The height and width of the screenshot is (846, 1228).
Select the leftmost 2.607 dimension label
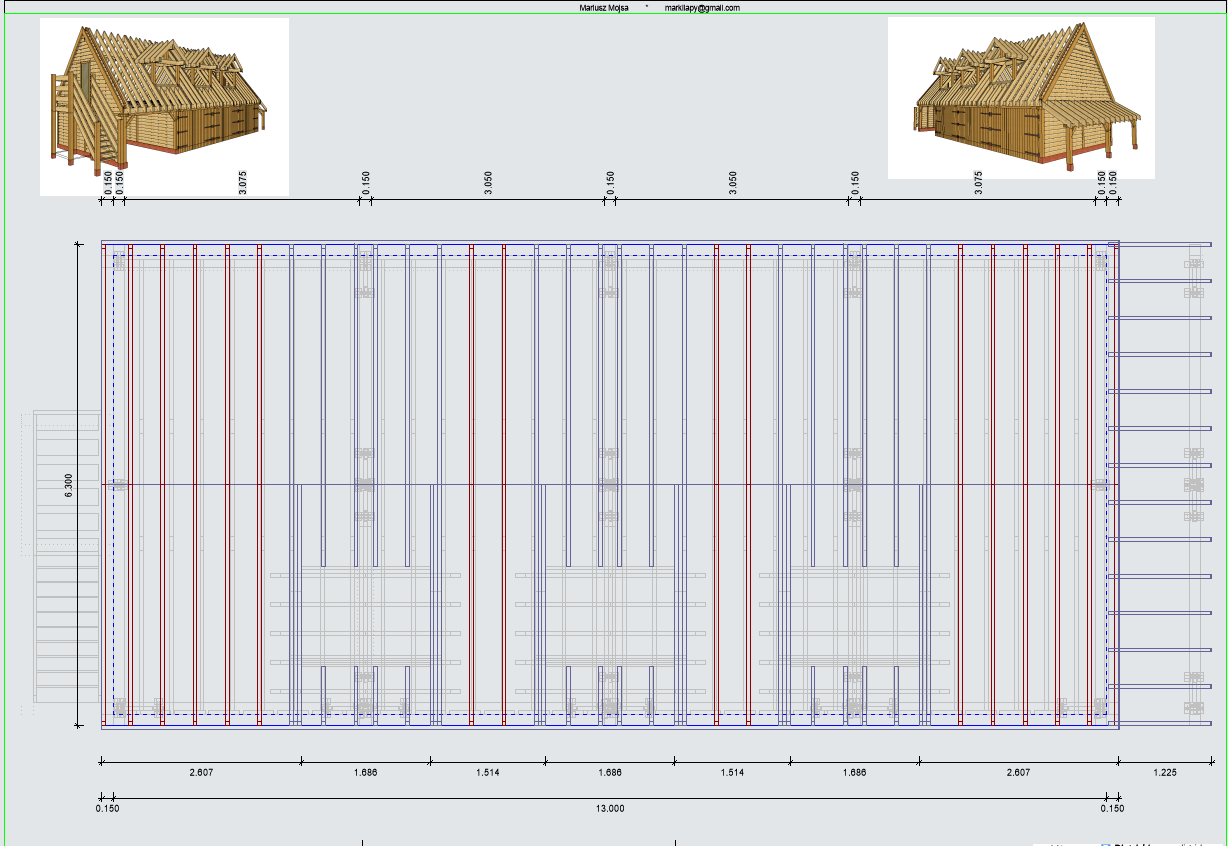201,773
